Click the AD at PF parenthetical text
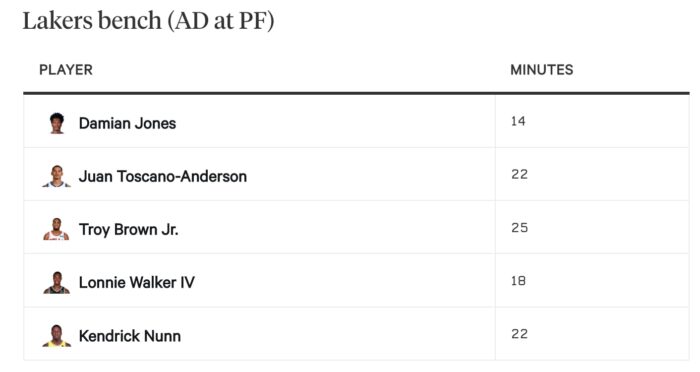The width and height of the screenshot is (700, 372). click(221, 21)
